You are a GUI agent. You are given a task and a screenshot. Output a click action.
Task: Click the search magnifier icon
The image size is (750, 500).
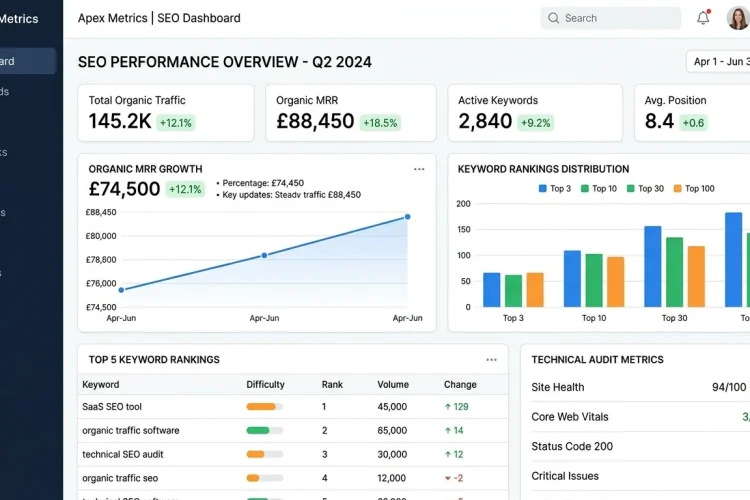[x=553, y=18]
